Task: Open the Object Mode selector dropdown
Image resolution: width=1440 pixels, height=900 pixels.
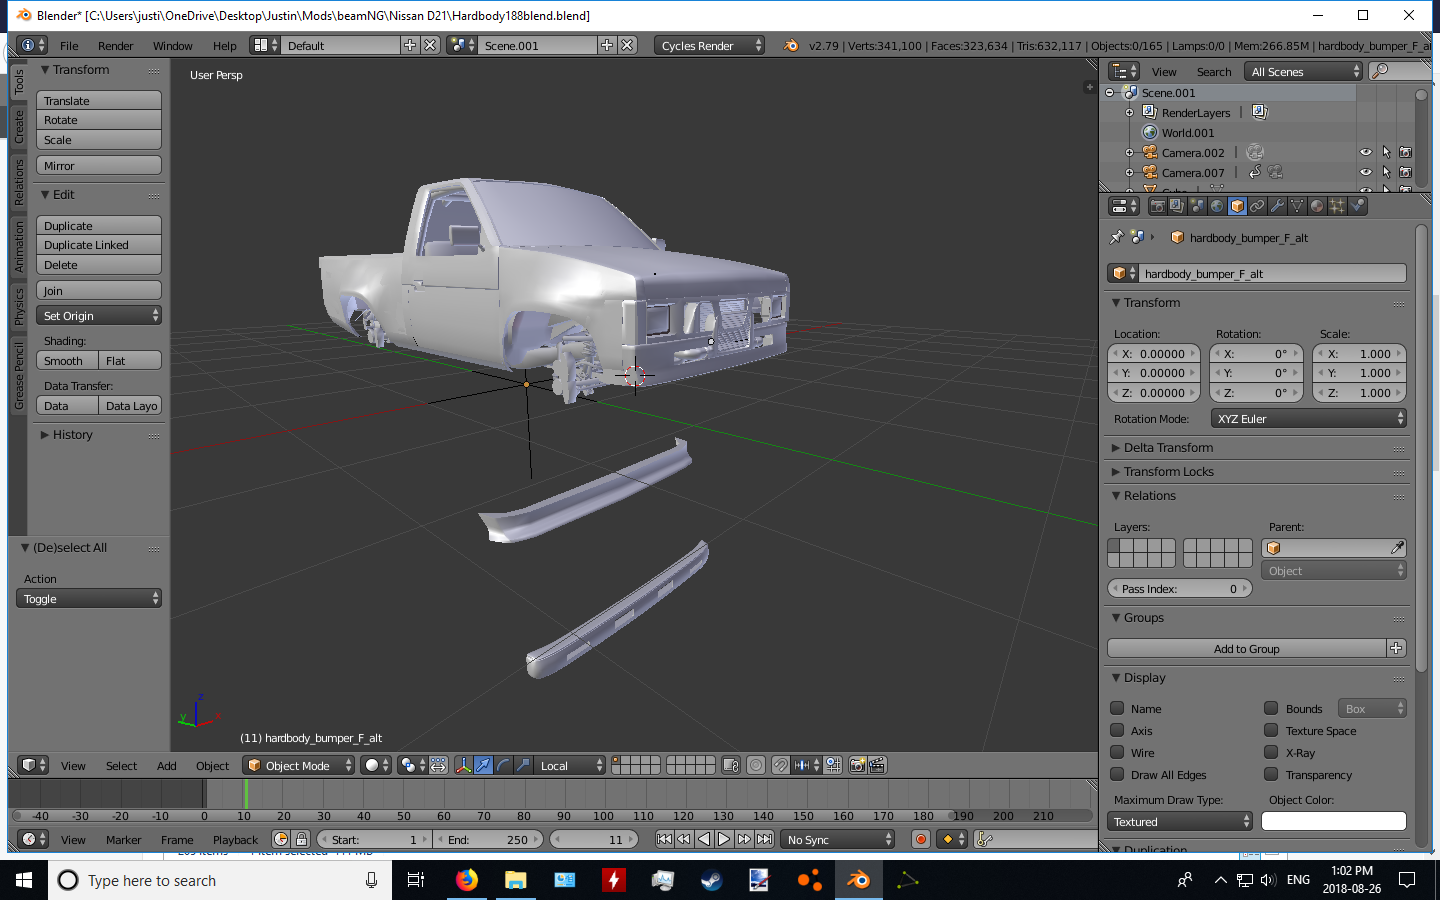Action: point(299,765)
